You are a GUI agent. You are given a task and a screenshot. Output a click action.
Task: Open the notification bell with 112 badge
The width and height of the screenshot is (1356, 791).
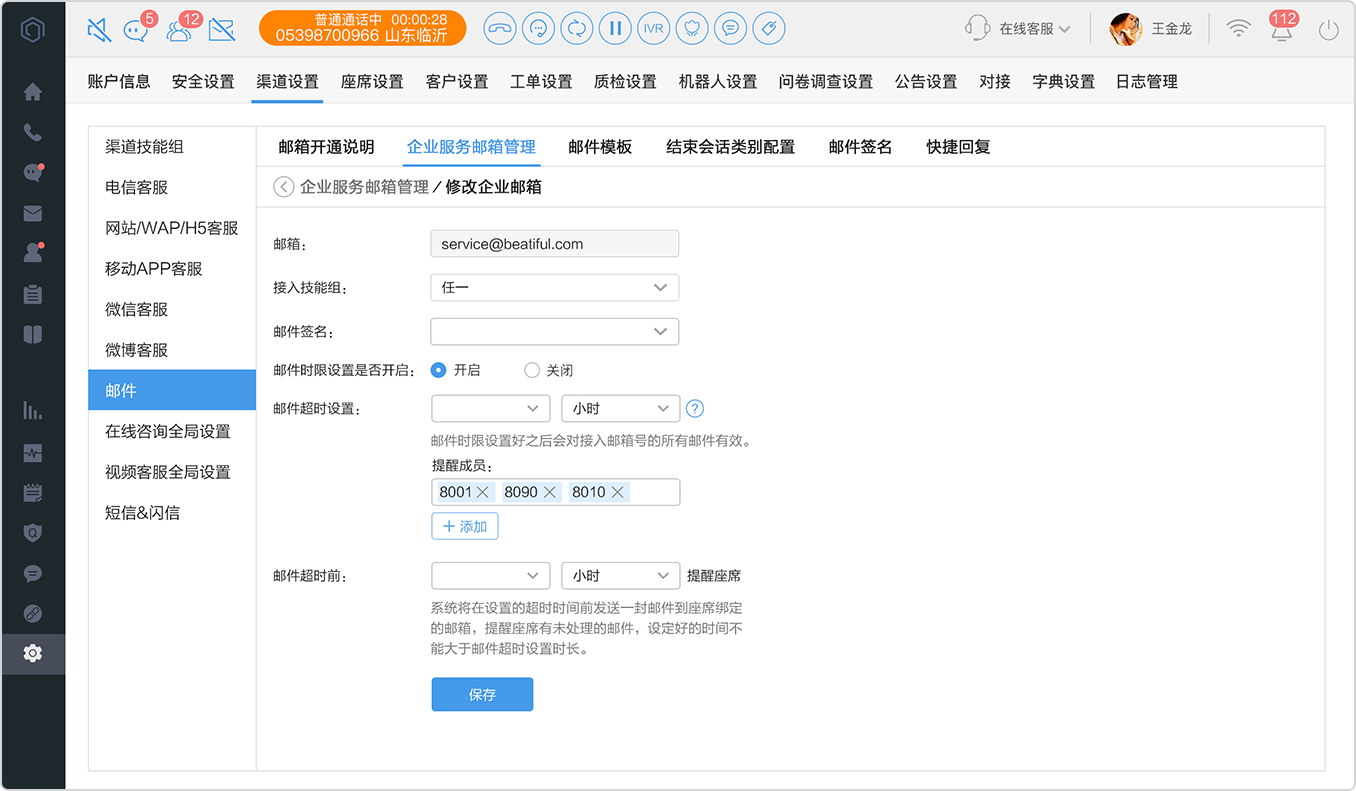click(x=1281, y=29)
